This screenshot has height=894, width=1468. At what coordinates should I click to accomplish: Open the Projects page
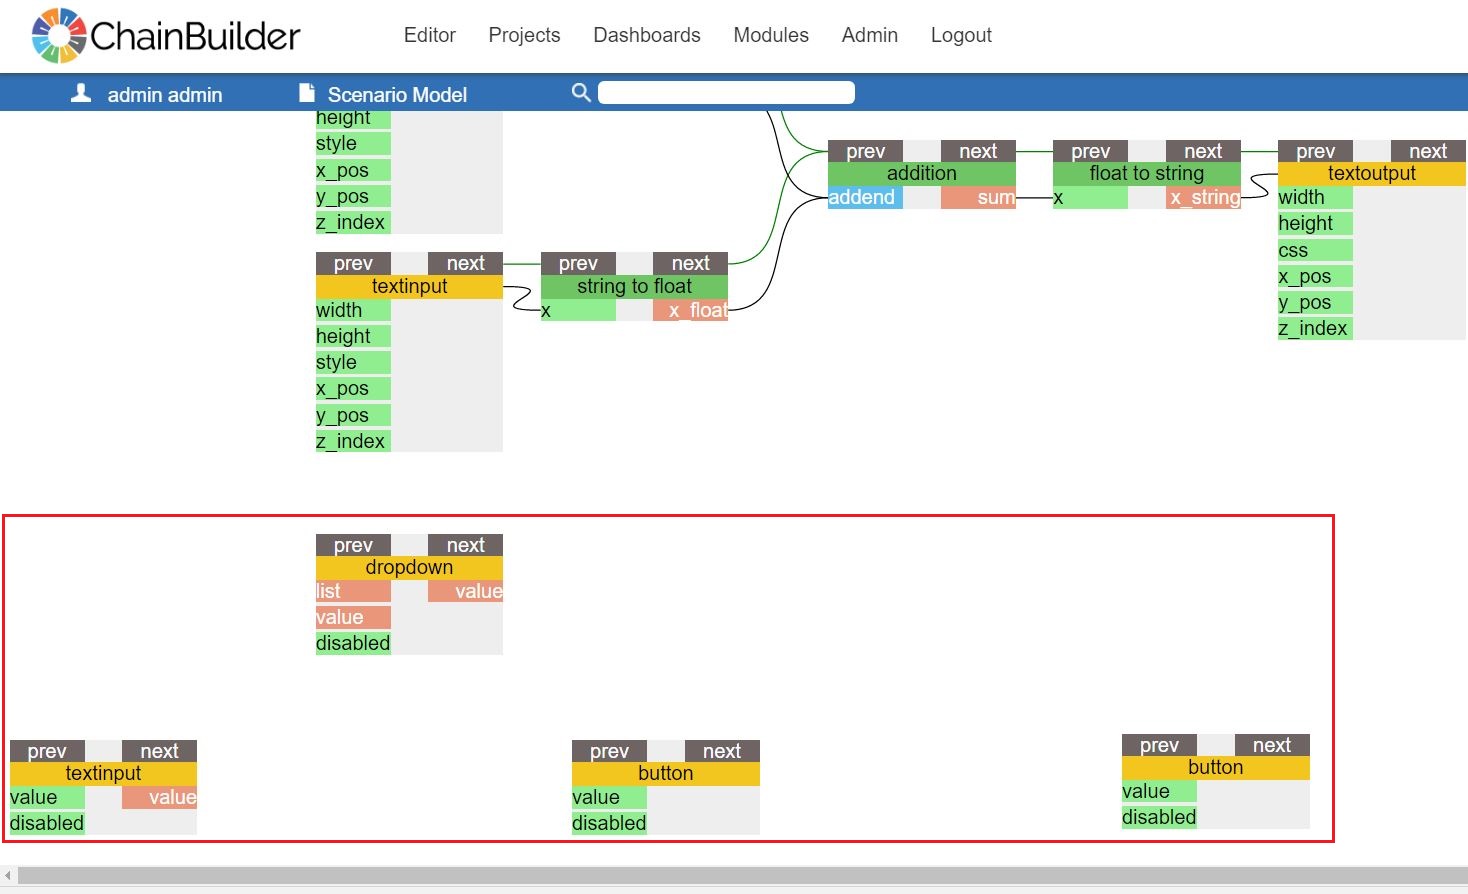point(524,35)
